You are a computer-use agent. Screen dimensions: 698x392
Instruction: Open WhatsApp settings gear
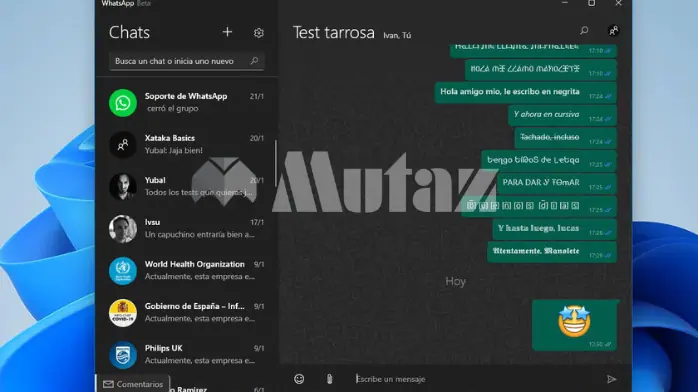point(259,32)
